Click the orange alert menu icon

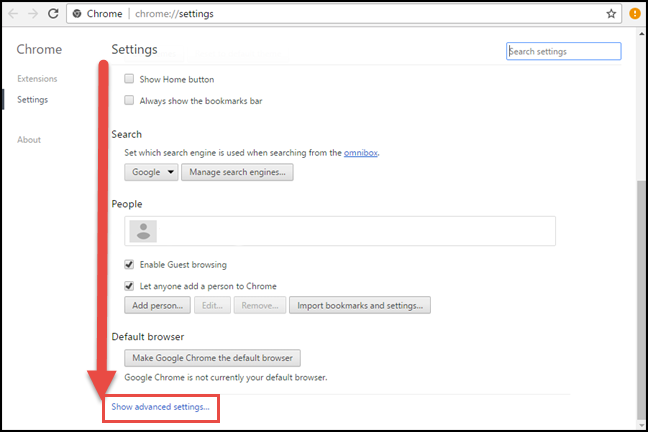[x=635, y=14]
